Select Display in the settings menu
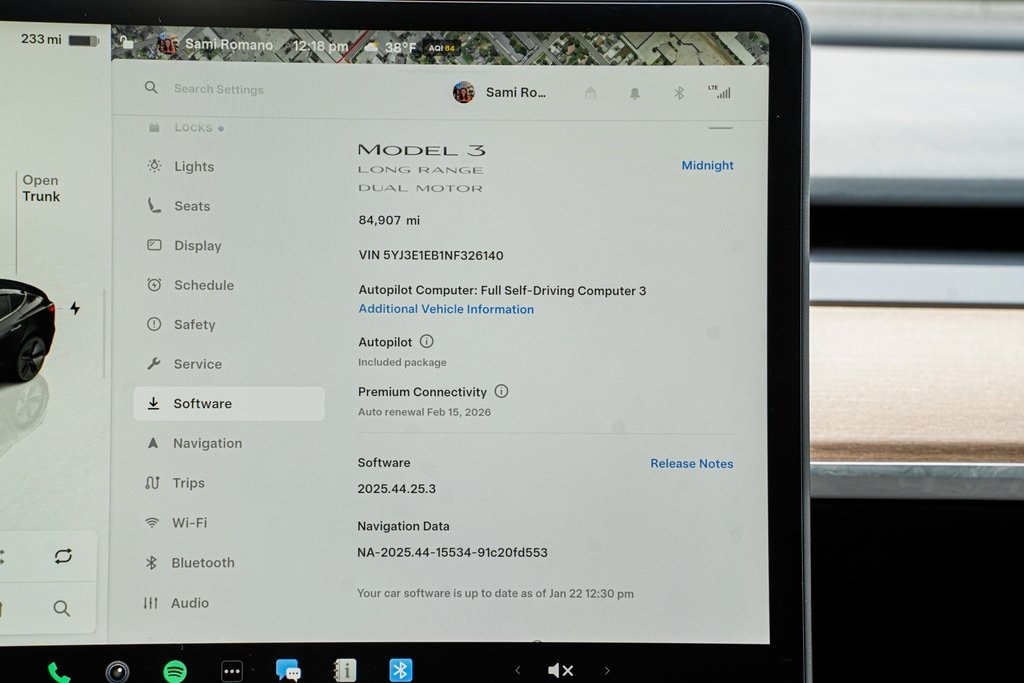 pyautogui.click(x=197, y=246)
